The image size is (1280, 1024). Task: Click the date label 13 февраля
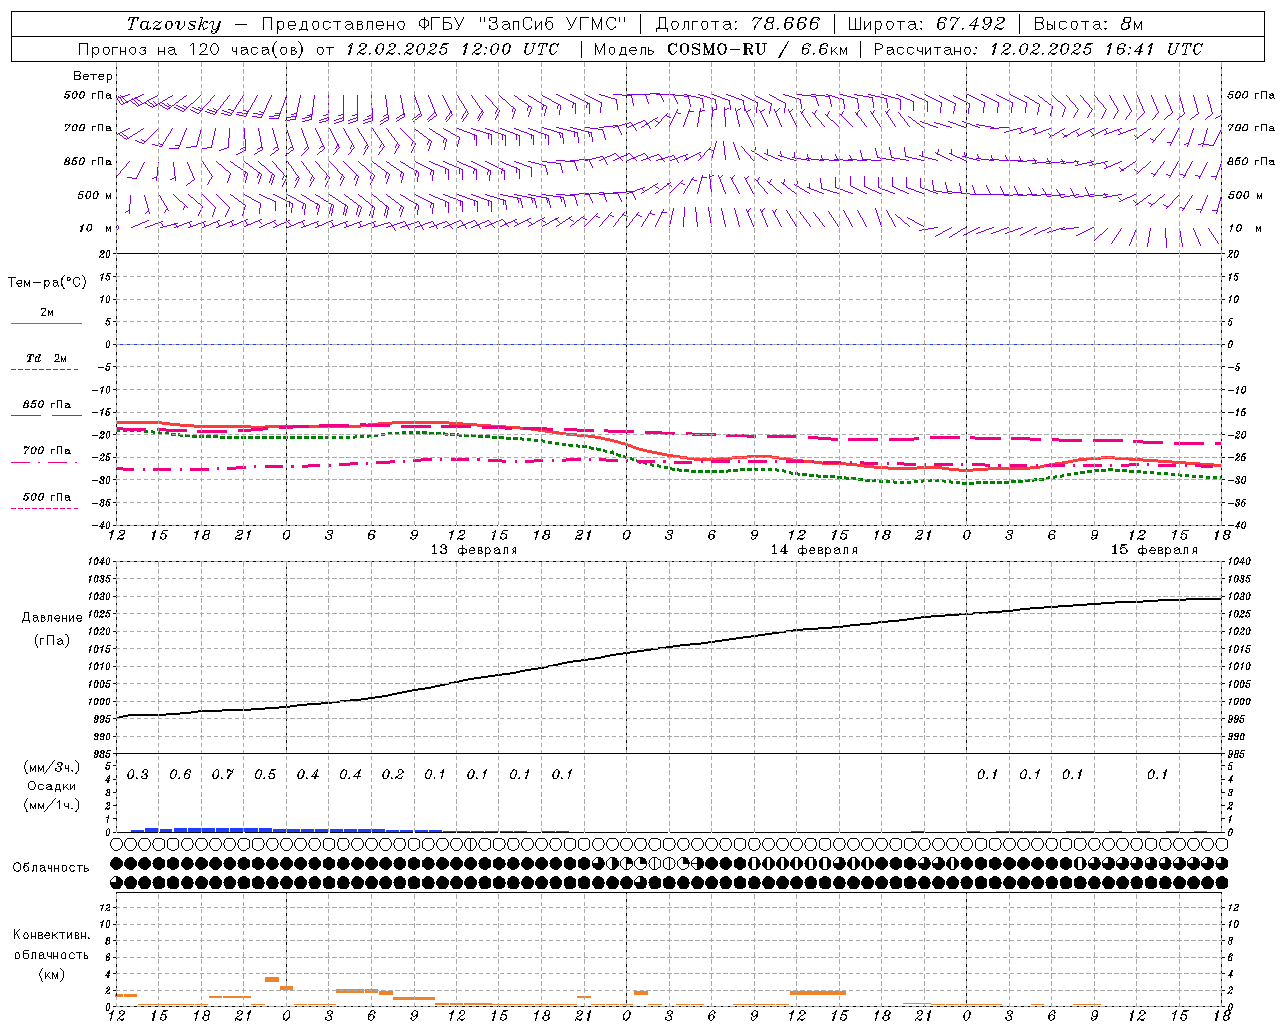click(474, 550)
